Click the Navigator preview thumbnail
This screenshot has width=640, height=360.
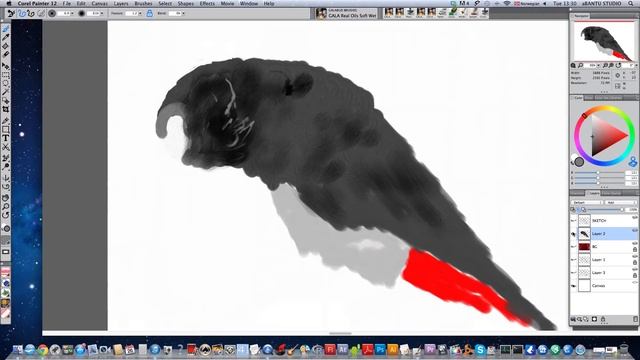point(604,42)
